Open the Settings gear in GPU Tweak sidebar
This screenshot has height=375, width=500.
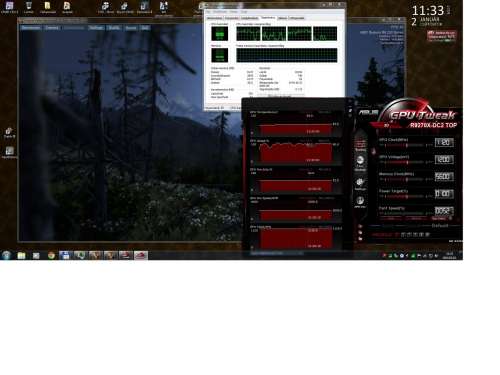click(x=360, y=184)
